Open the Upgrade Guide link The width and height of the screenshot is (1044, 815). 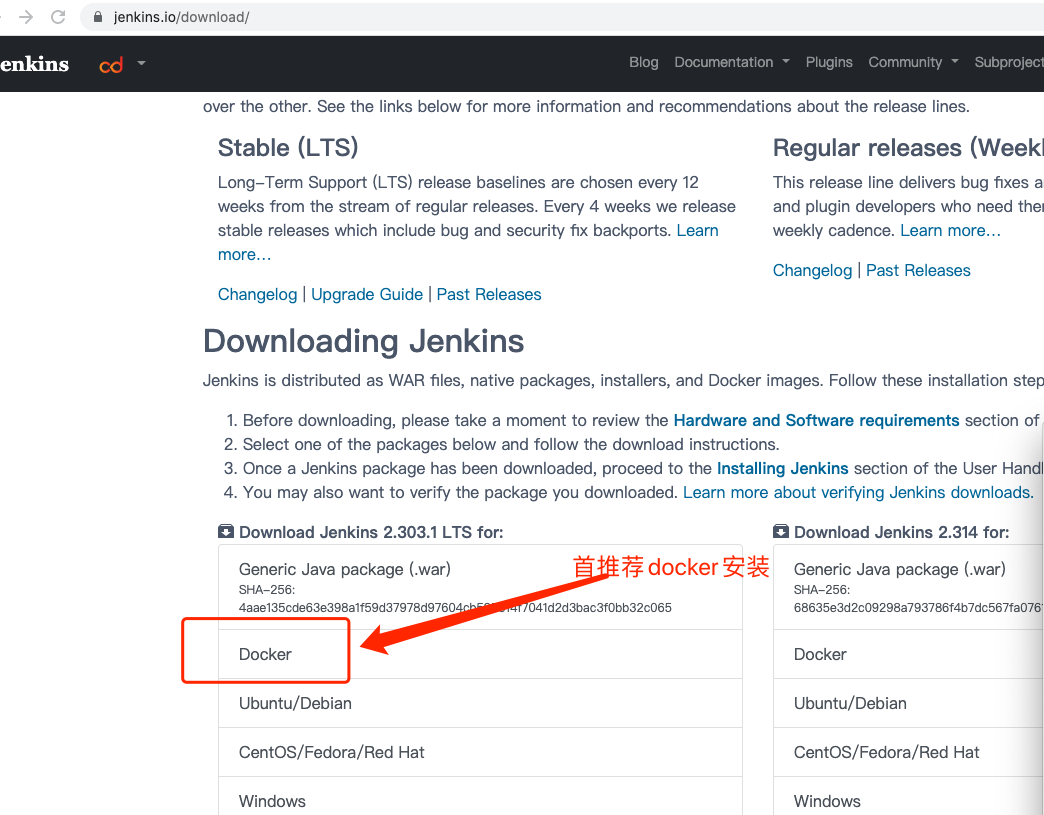[367, 294]
